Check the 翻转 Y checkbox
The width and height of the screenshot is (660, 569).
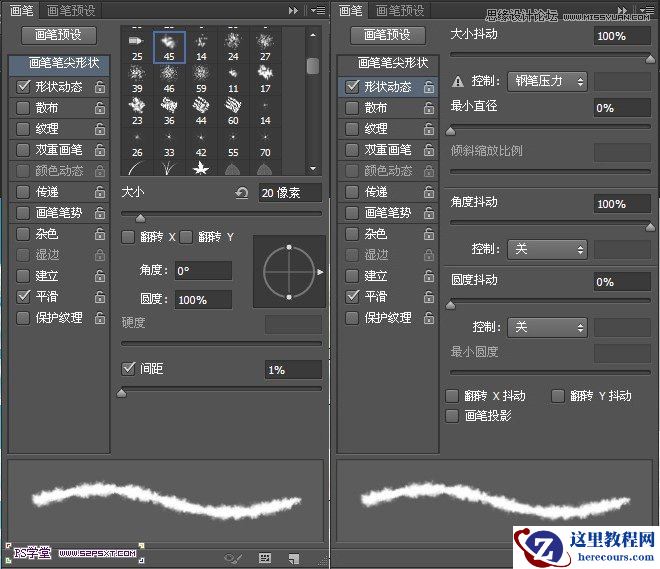click(x=186, y=237)
